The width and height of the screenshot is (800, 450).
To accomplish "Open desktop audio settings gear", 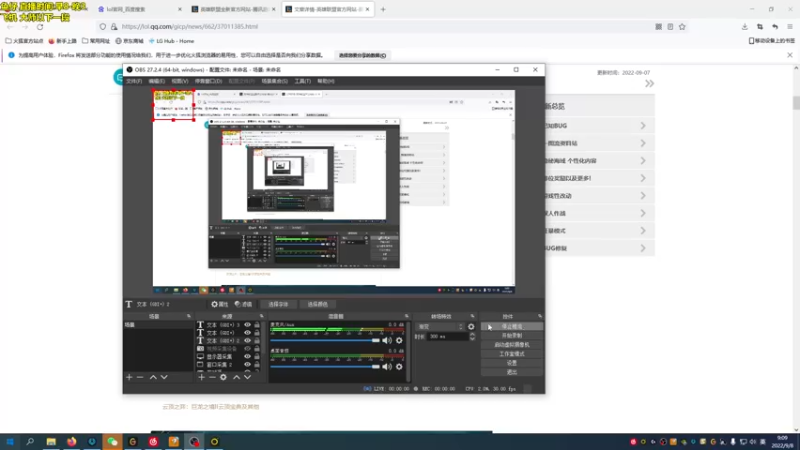I will click(x=399, y=366).
